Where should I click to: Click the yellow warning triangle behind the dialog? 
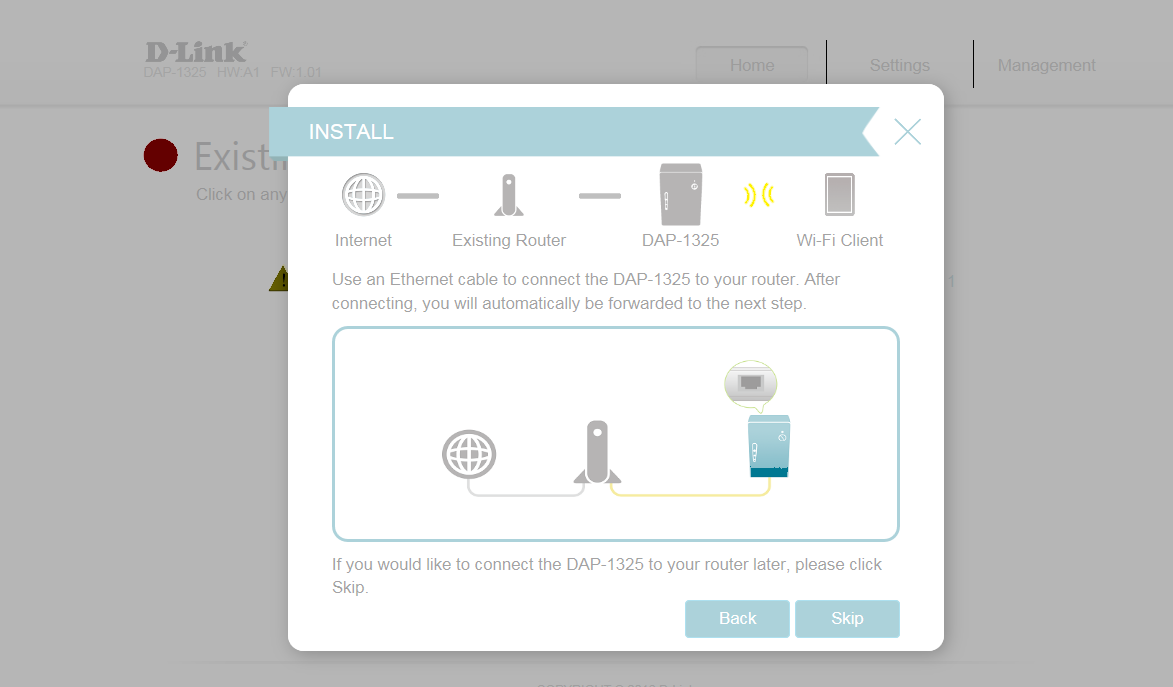pos(279,278)
